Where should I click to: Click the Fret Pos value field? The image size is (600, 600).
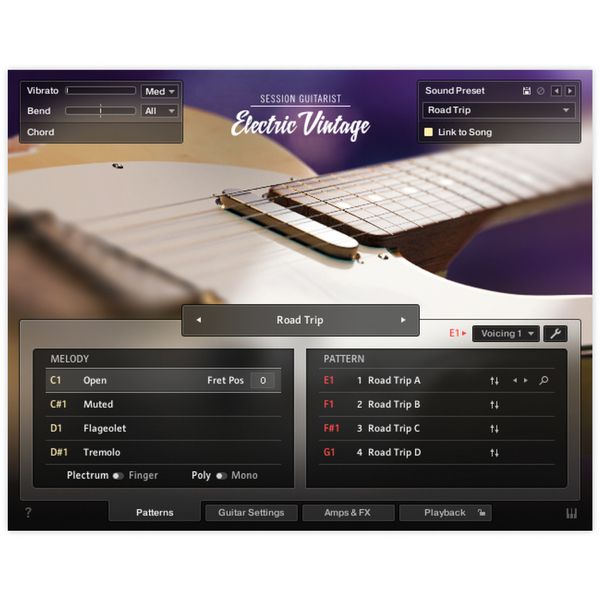tap(263, 380)
